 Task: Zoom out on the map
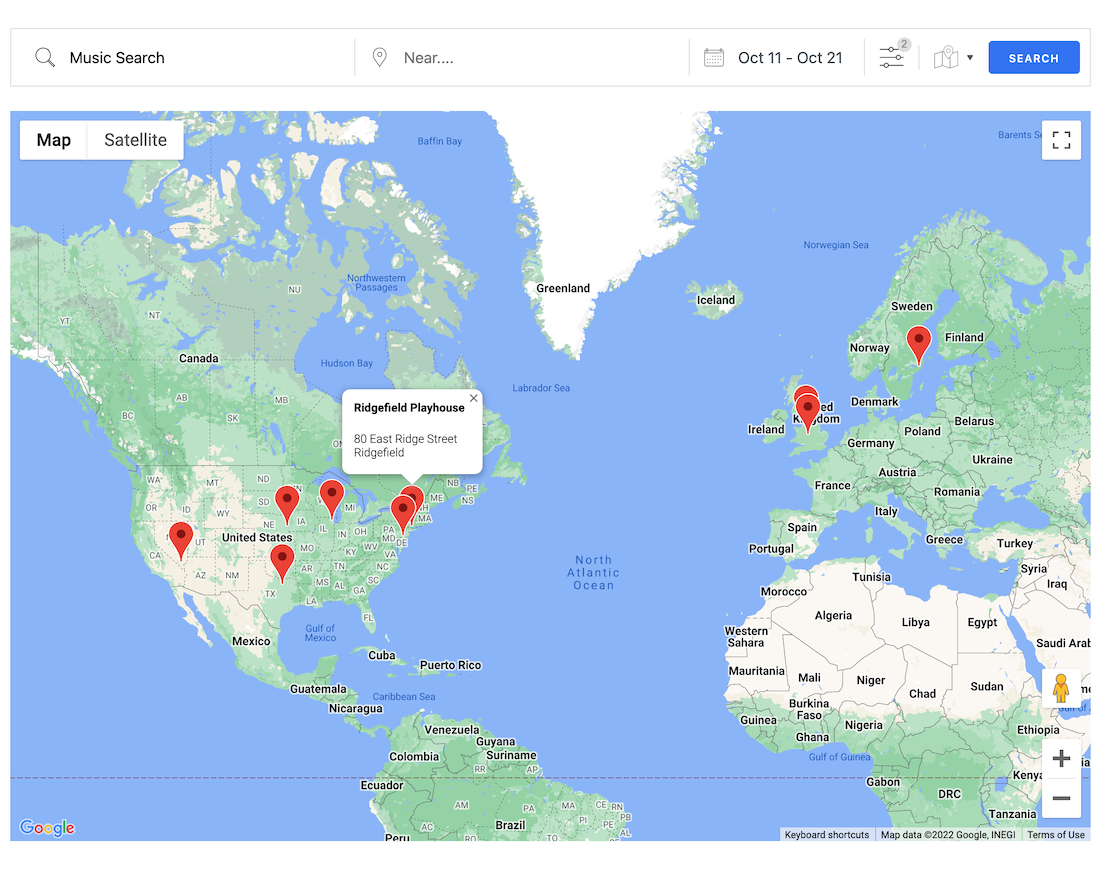(1061, 799)
